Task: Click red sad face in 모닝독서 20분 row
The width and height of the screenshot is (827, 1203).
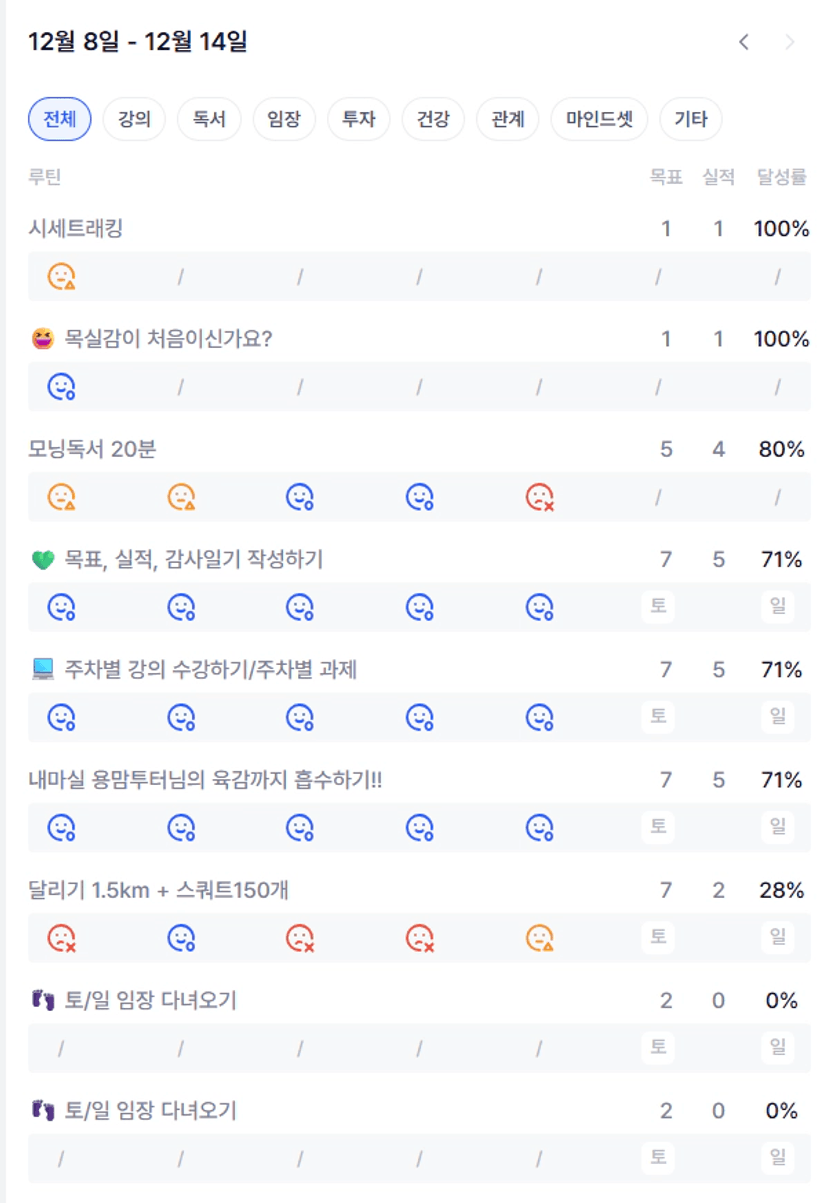Action: tap(540, 496)
